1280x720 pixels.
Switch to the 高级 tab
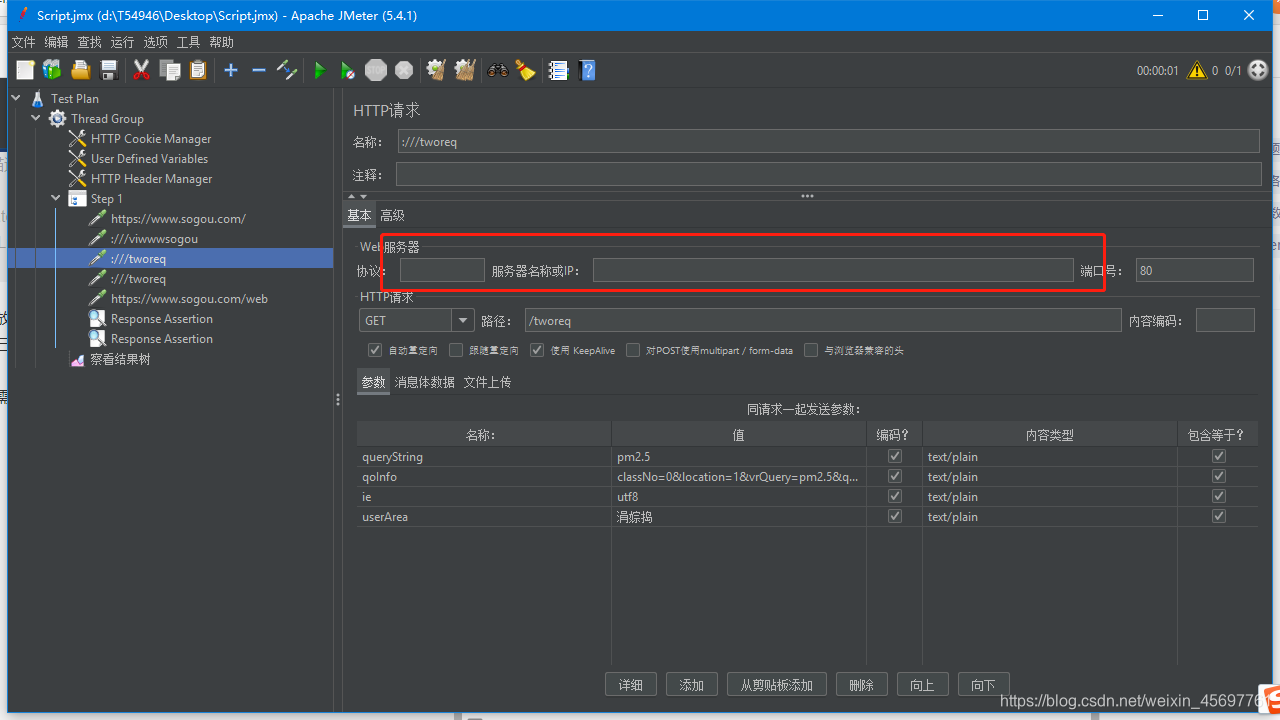(x=392, y=215)
